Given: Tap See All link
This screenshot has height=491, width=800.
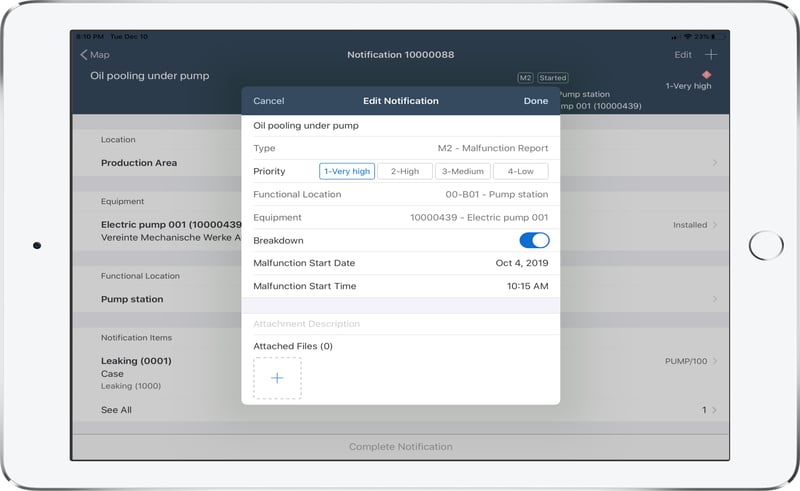Looking at the screenshot, I should click(x=116, y=410).
